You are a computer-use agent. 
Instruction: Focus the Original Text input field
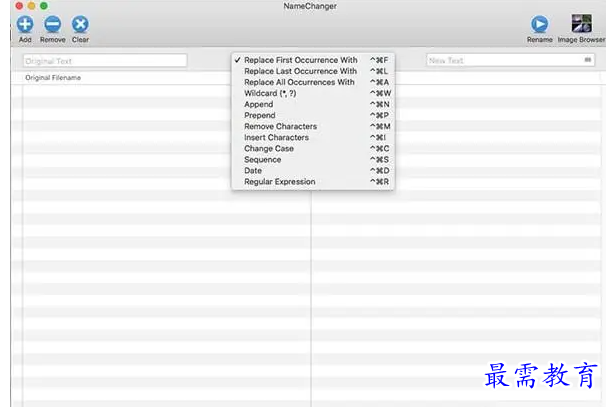point(105,61)
